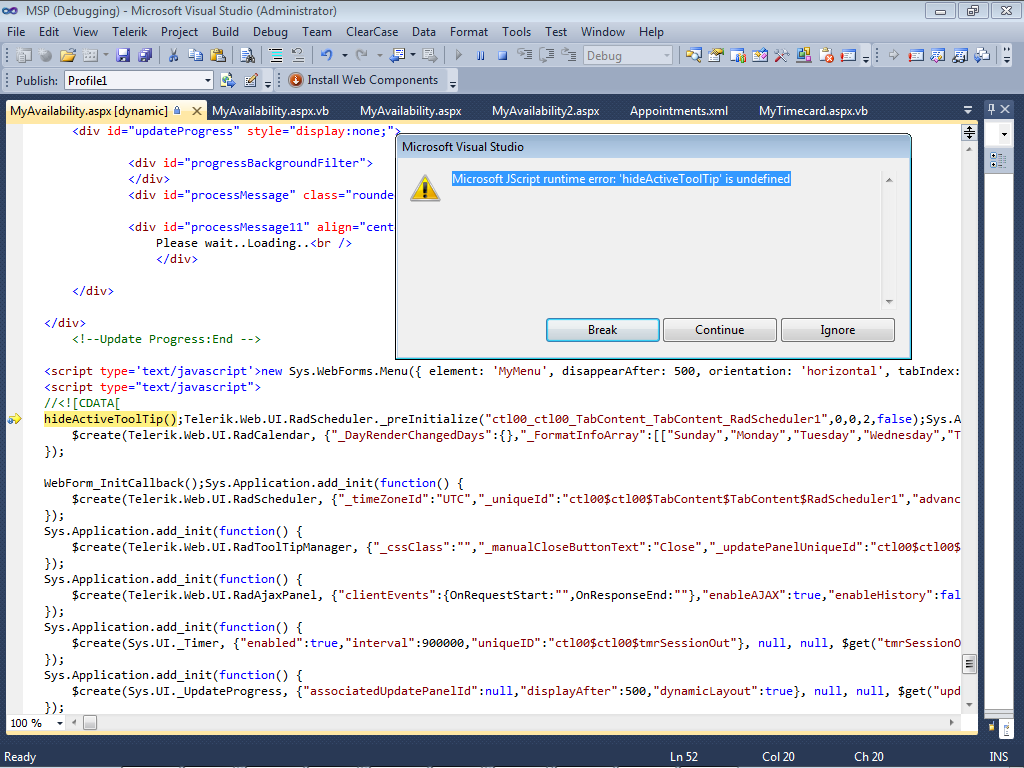This screenshot has height=768, width=1024.
Task: Click the Cut scissors icon
Action: [x=173, y=56]
